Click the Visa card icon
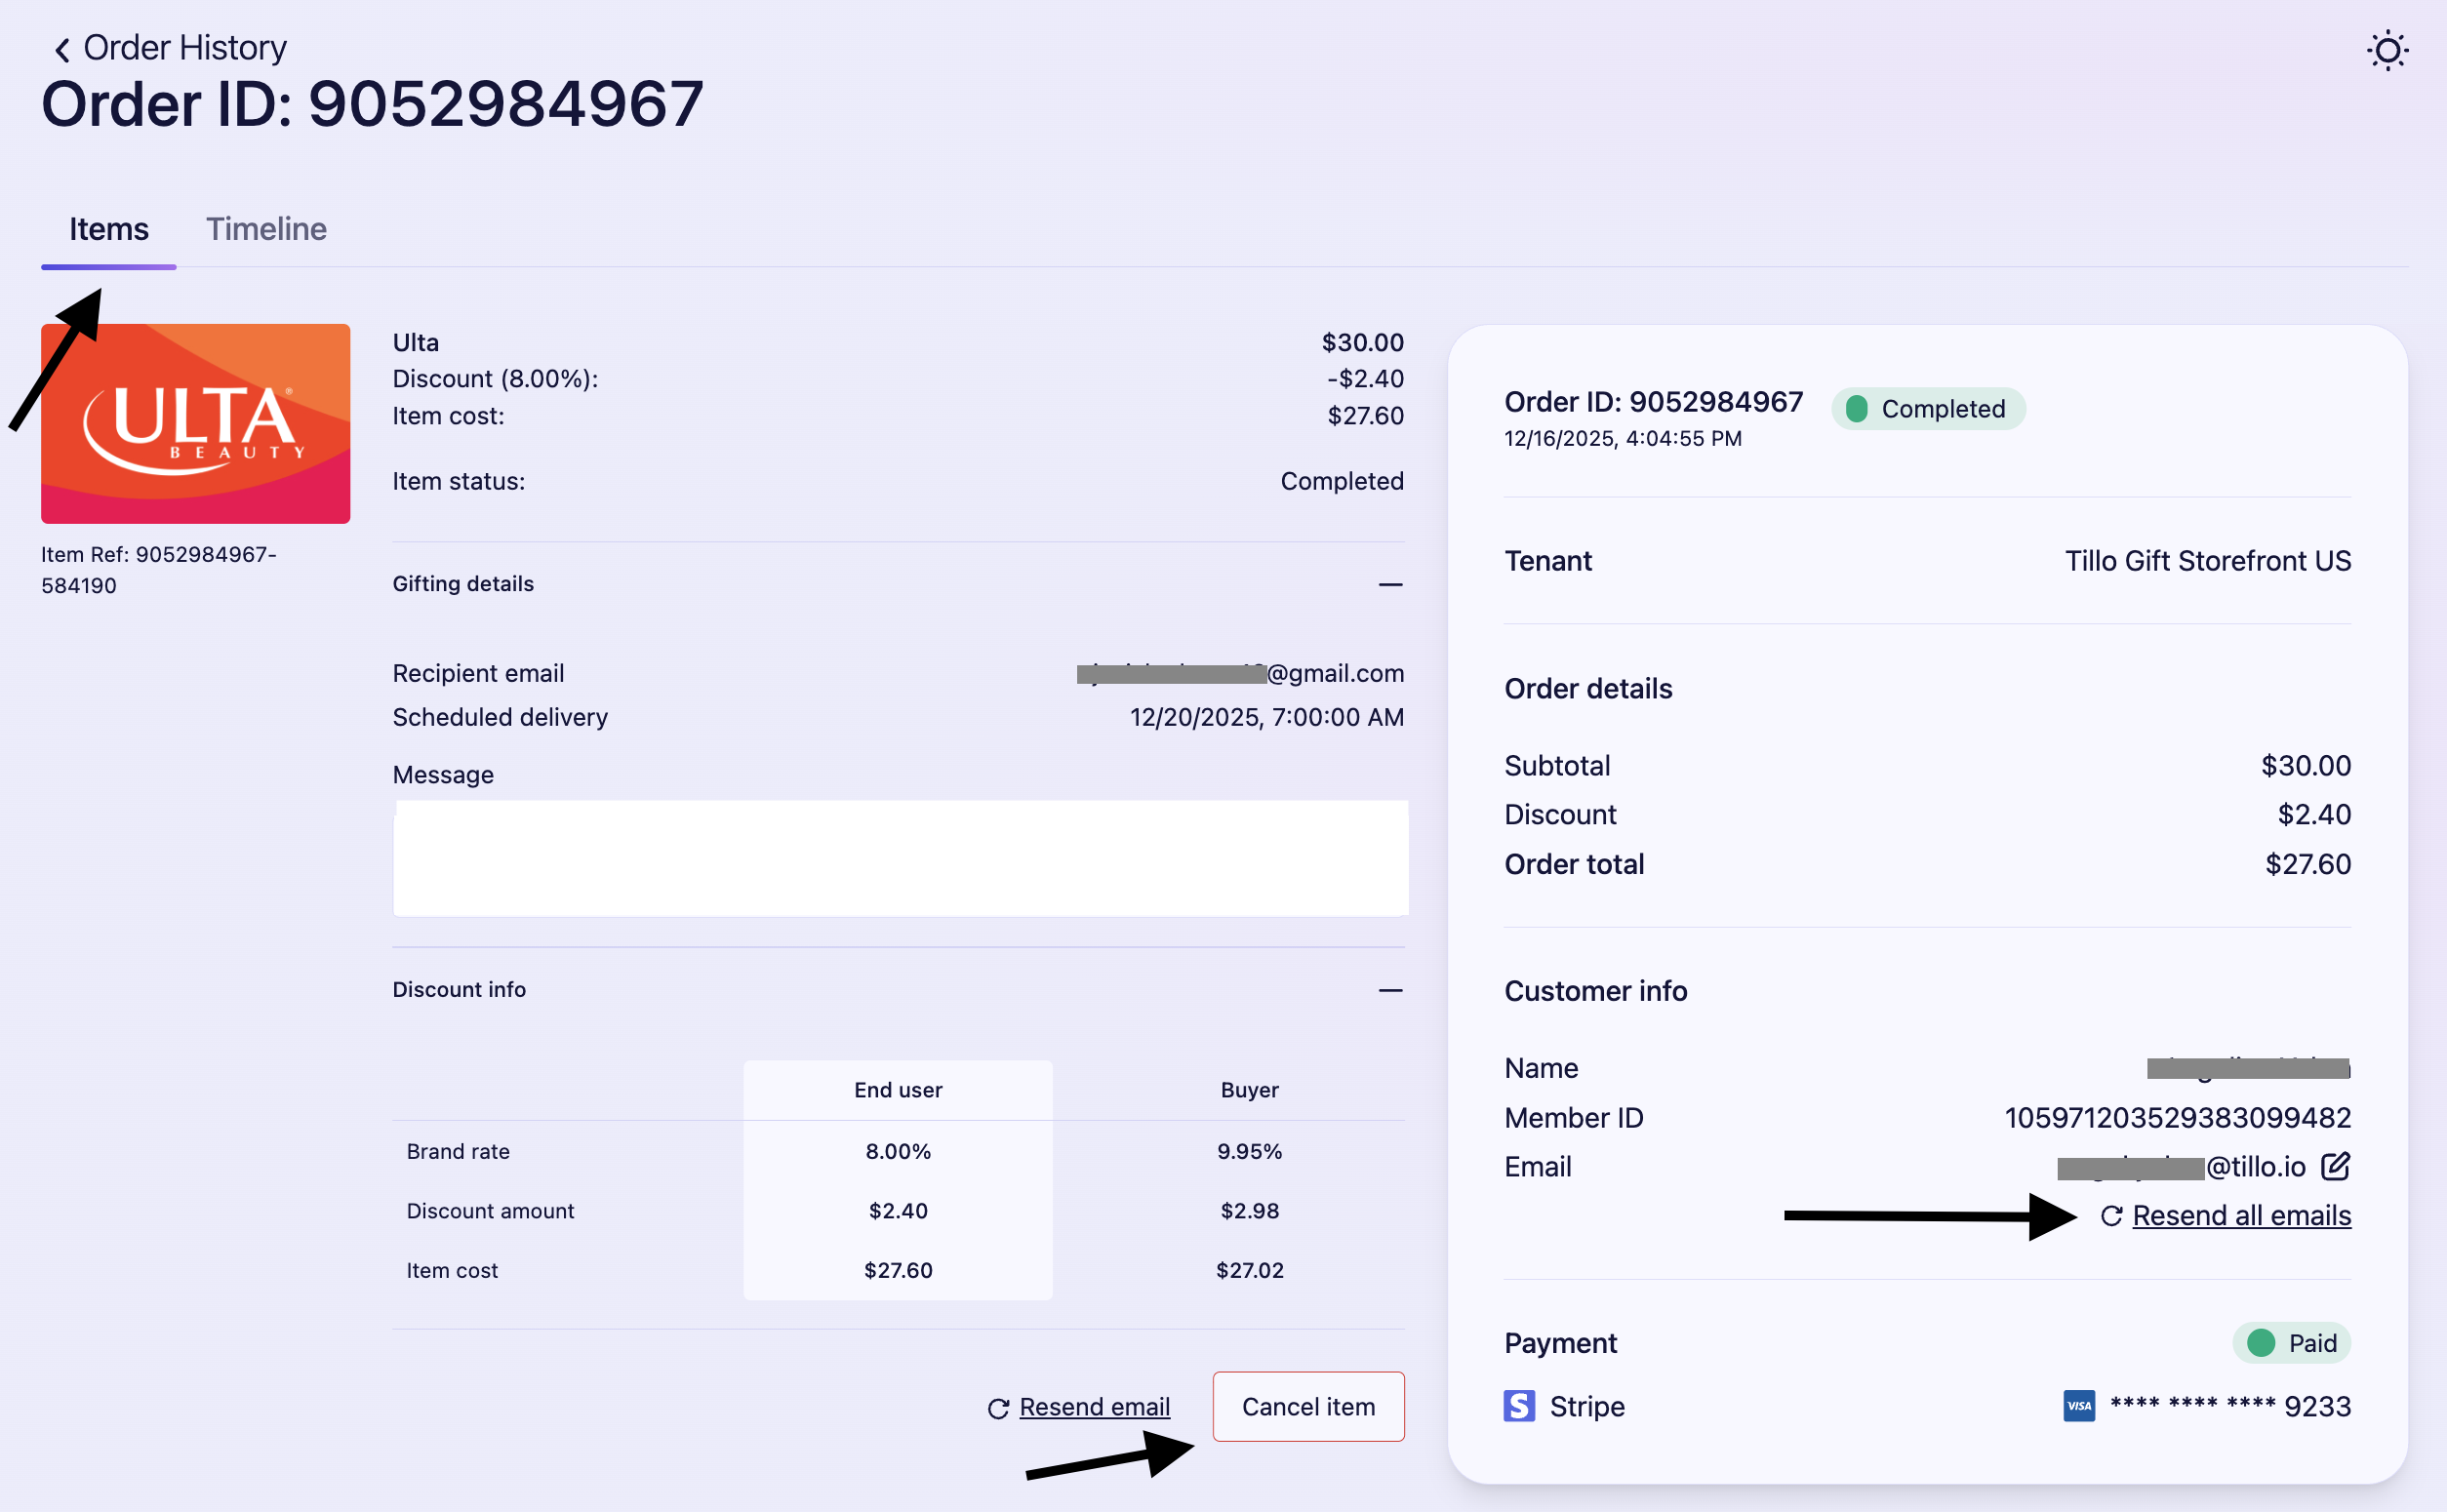The width and height of the screenshot is (2447, 1512). click(x=2078, y=1406)
